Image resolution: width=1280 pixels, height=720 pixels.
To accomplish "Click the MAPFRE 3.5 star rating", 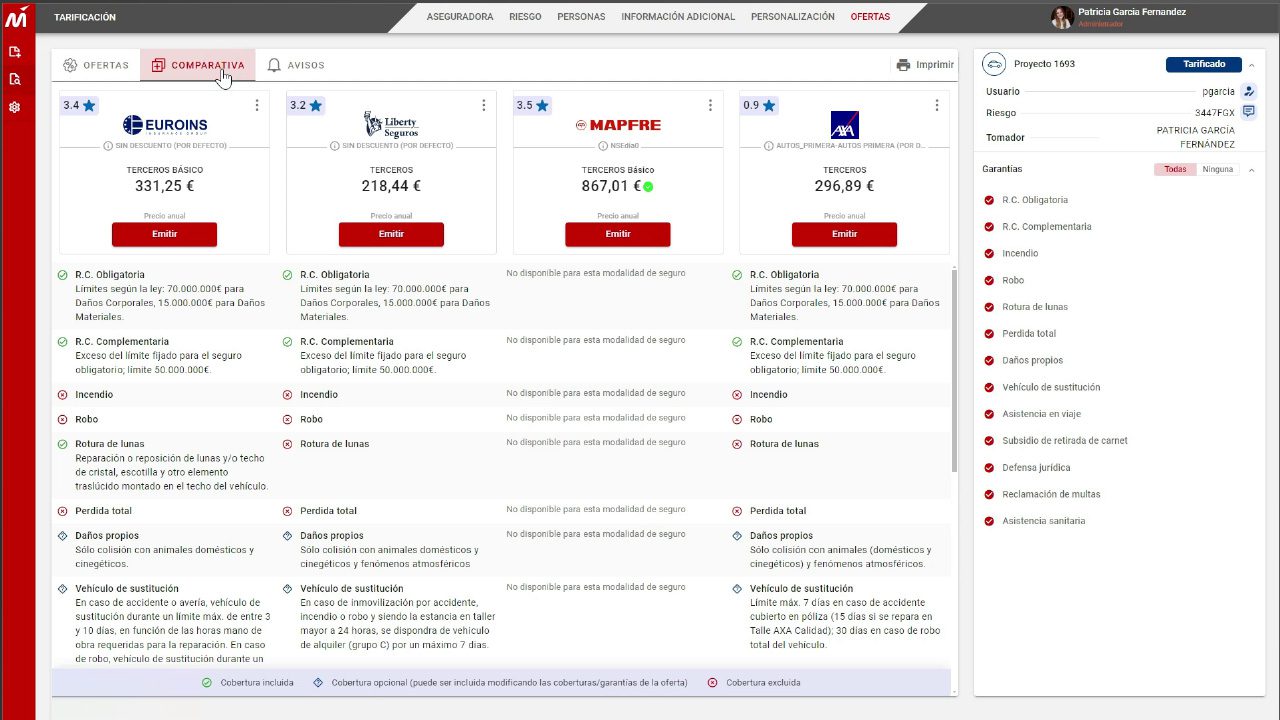I will point(533,105).
